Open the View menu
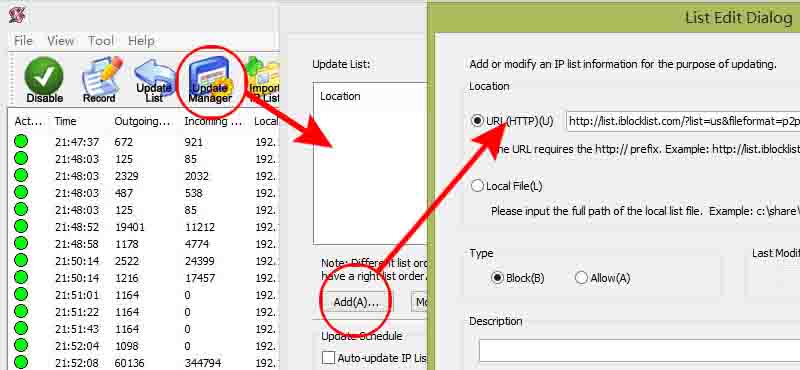The width and height of the screenshot is (800, 370). coord(60,41)
